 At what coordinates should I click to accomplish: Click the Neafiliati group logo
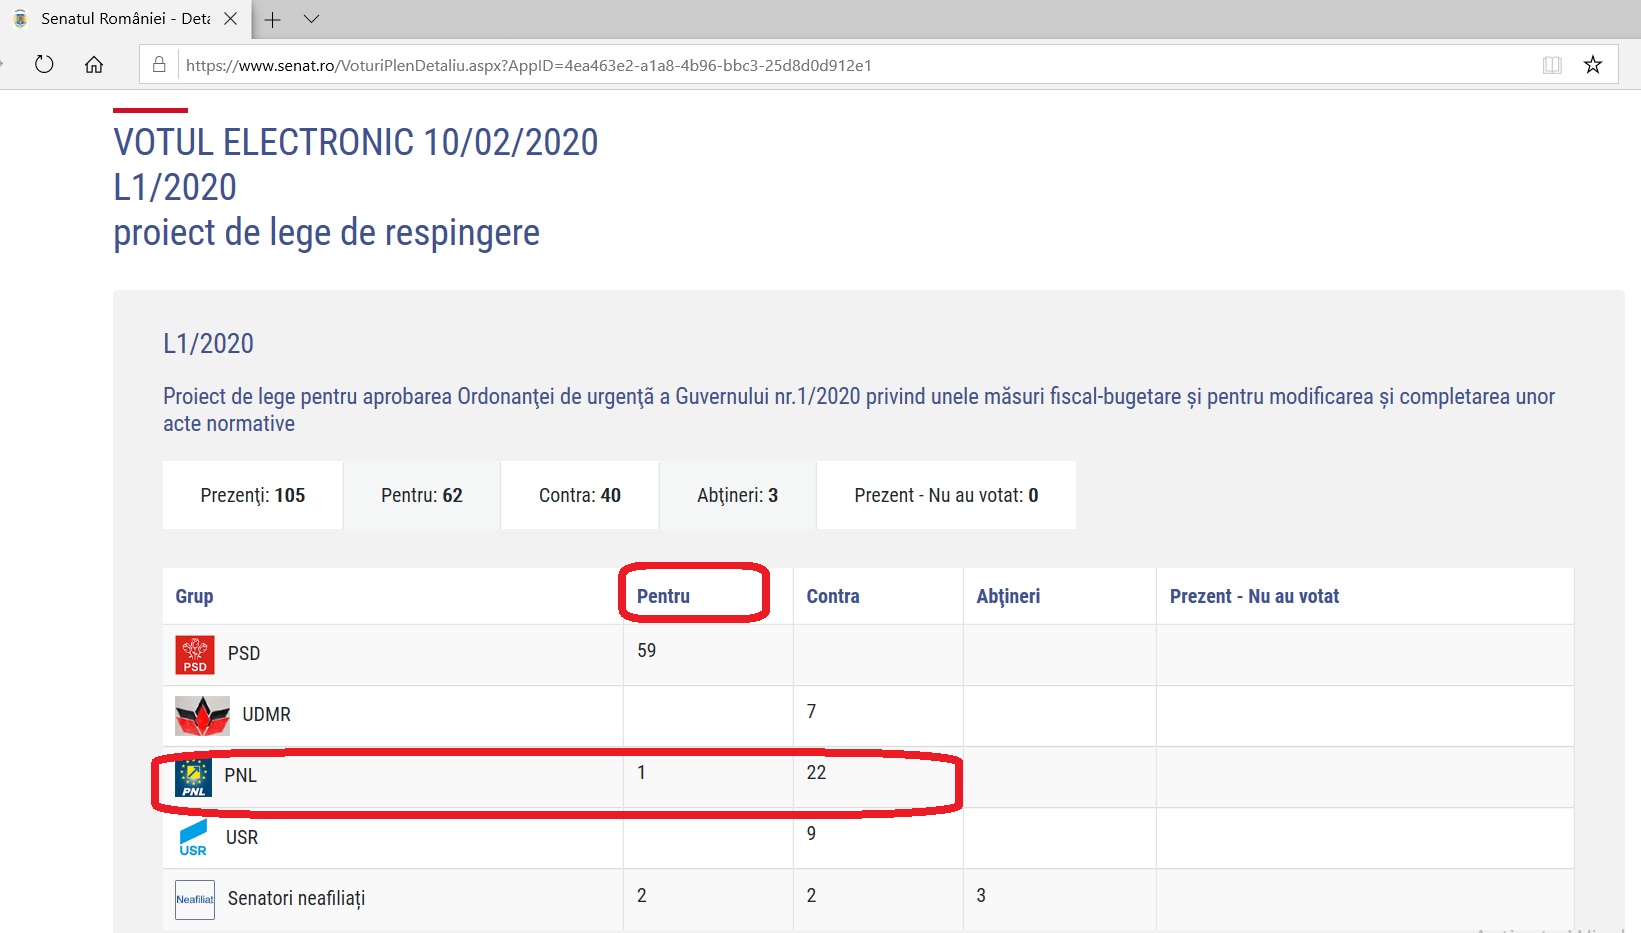click(195, 899)
